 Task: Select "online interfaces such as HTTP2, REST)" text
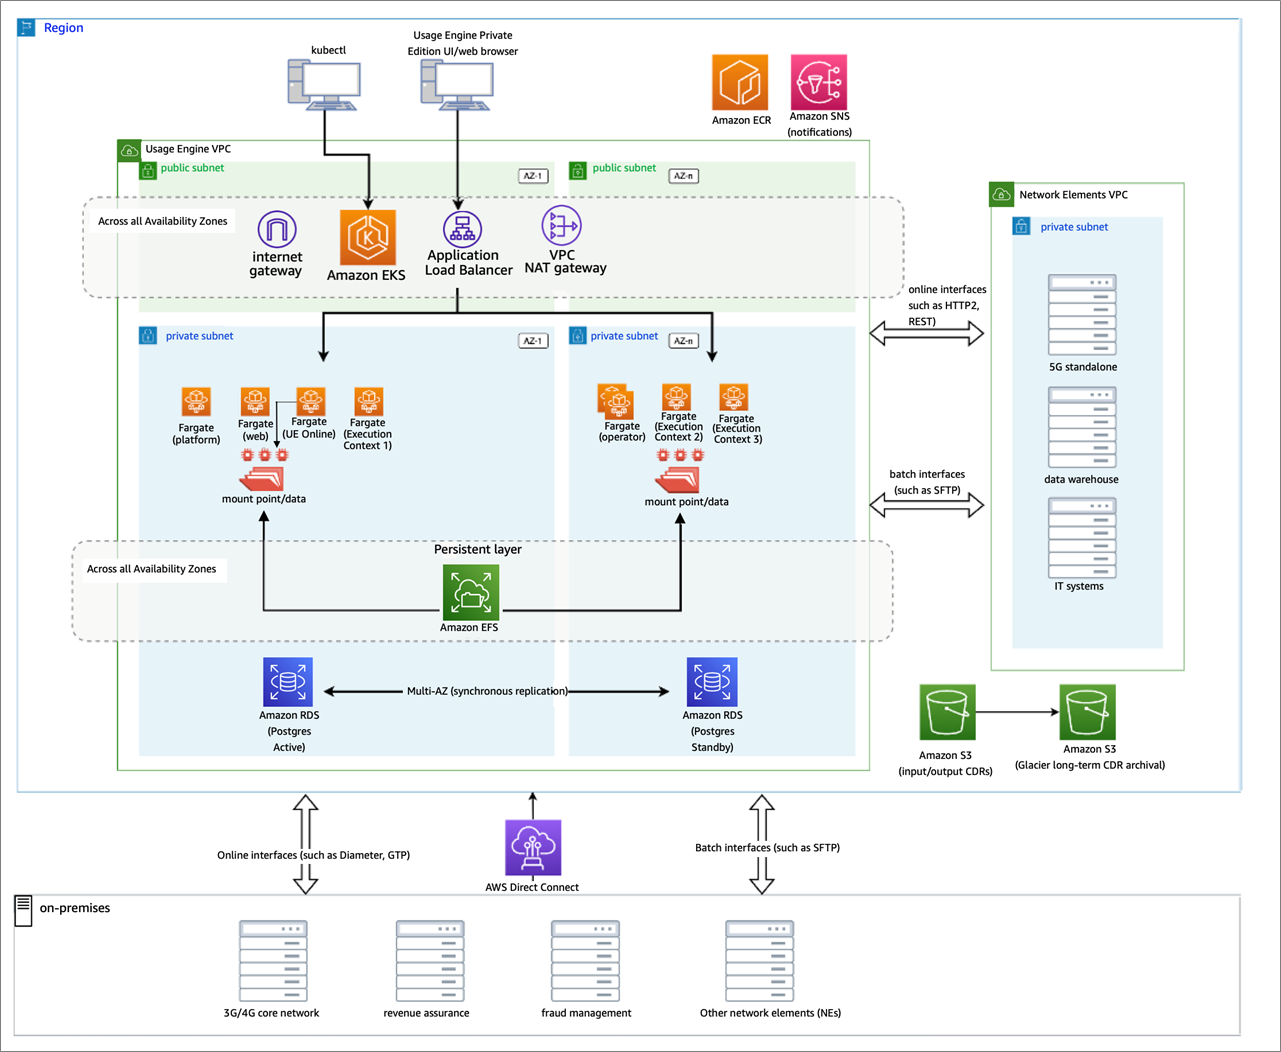tap(947, 305)
